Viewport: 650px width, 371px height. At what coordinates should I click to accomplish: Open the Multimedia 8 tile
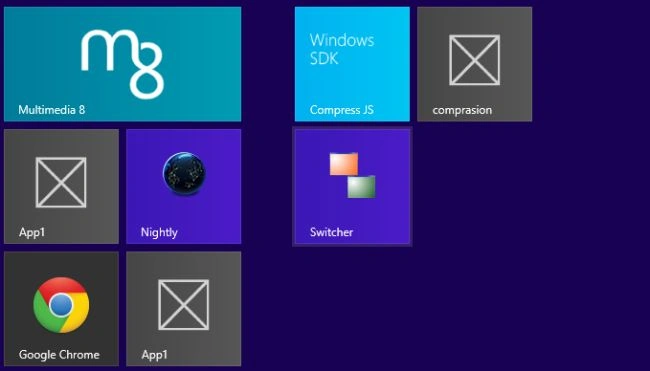click(x=122, y=64)
